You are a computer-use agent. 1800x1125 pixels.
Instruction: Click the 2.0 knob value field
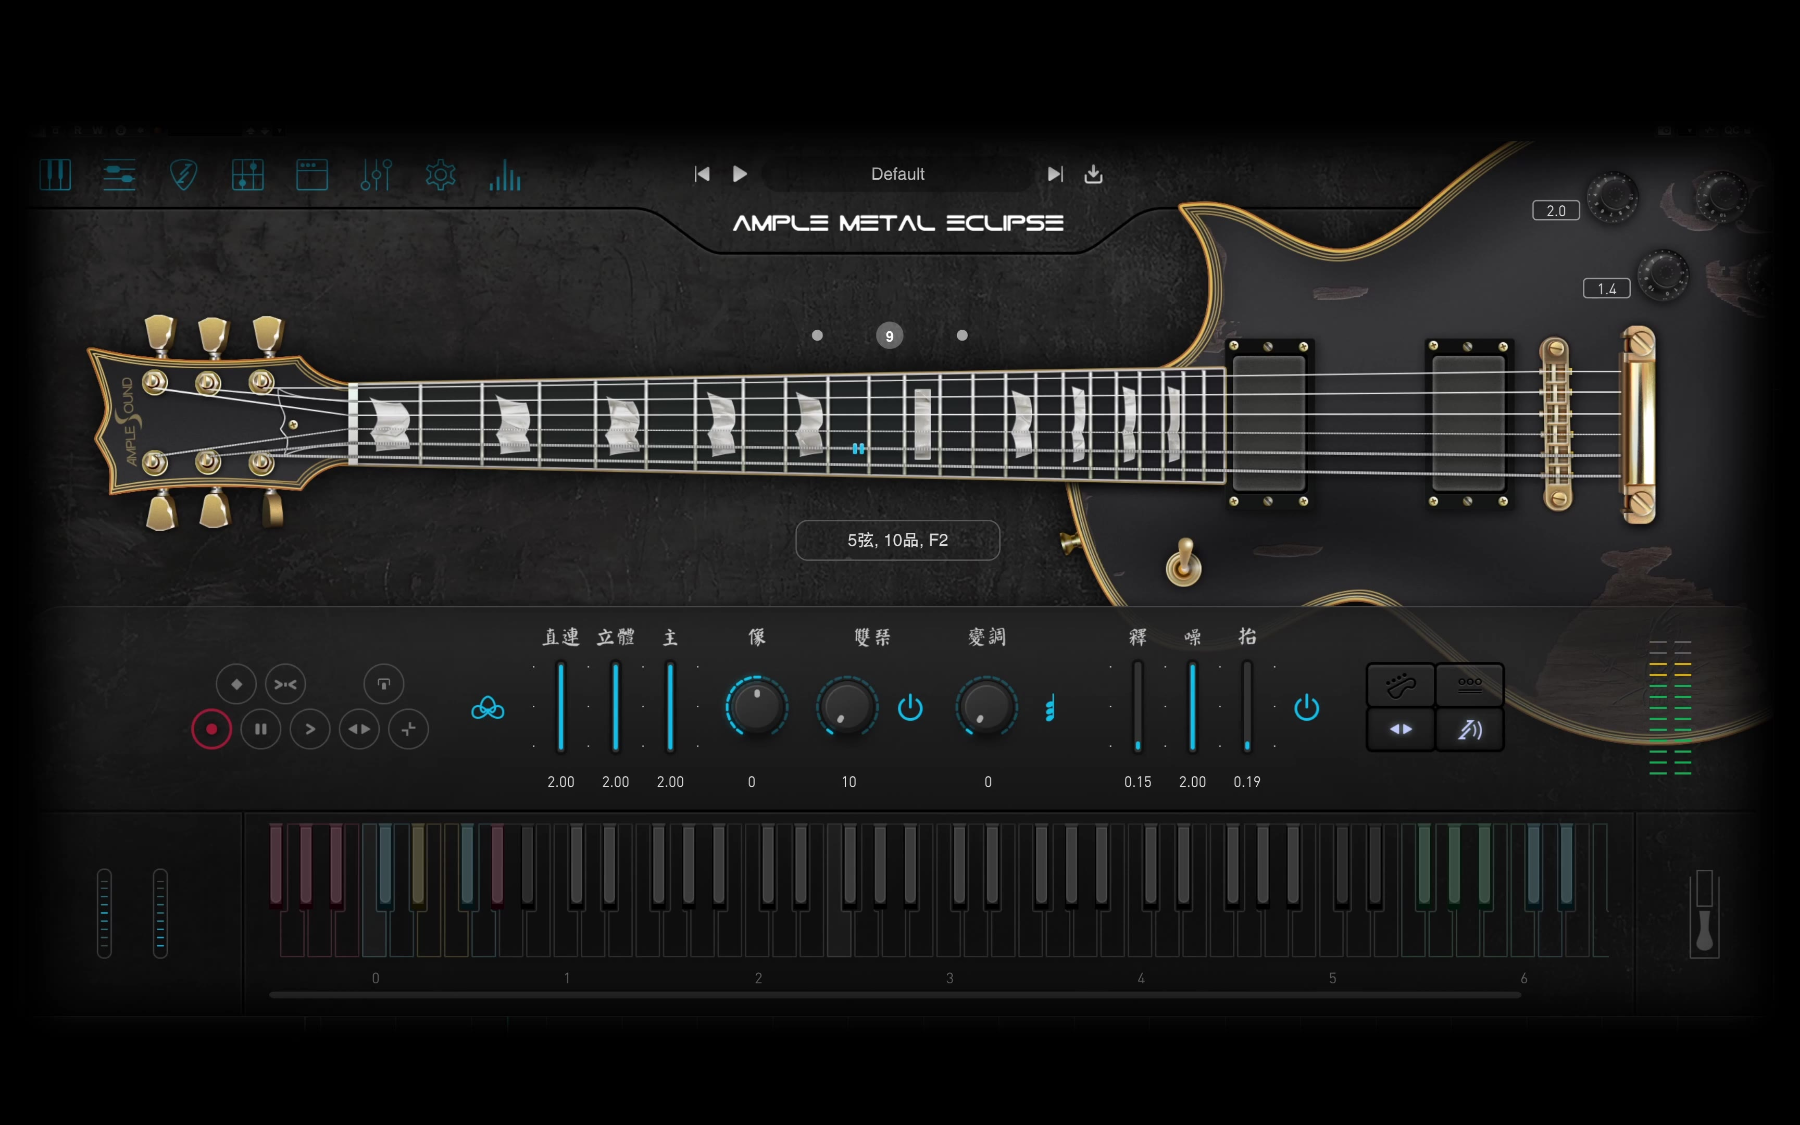pyautogui.click(x=1555, y=211)
